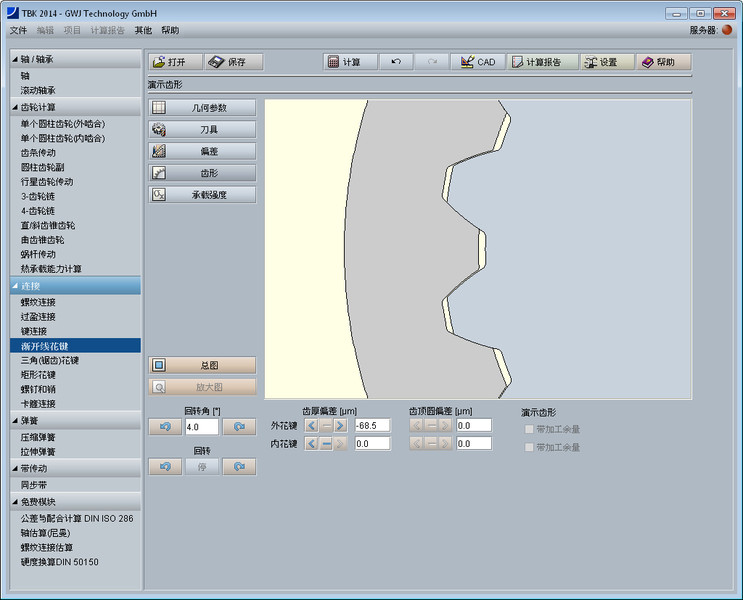Collapse the 连接 section header
Viewport: 743px width, 600px height.
pyautogui.click(x=70, y=285)
